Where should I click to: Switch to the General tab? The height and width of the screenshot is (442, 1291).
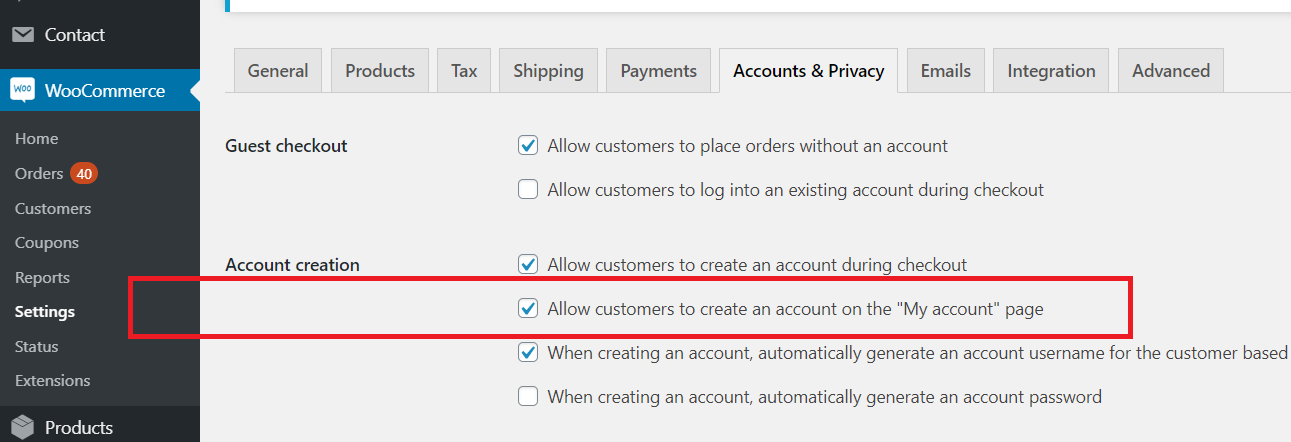[278, 71]
